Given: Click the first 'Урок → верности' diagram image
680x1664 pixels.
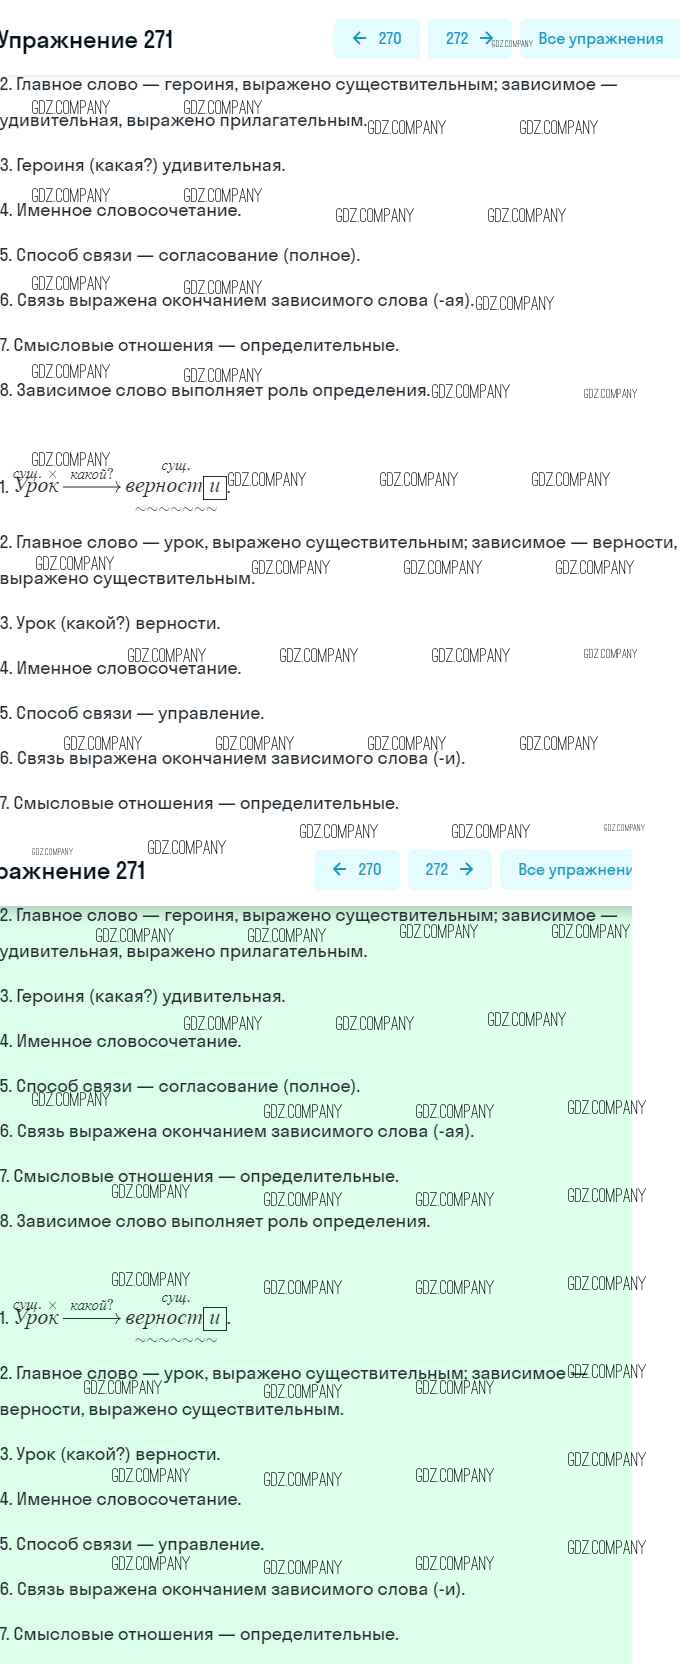Looking at the screenshot, I should [x=120, y=487].
